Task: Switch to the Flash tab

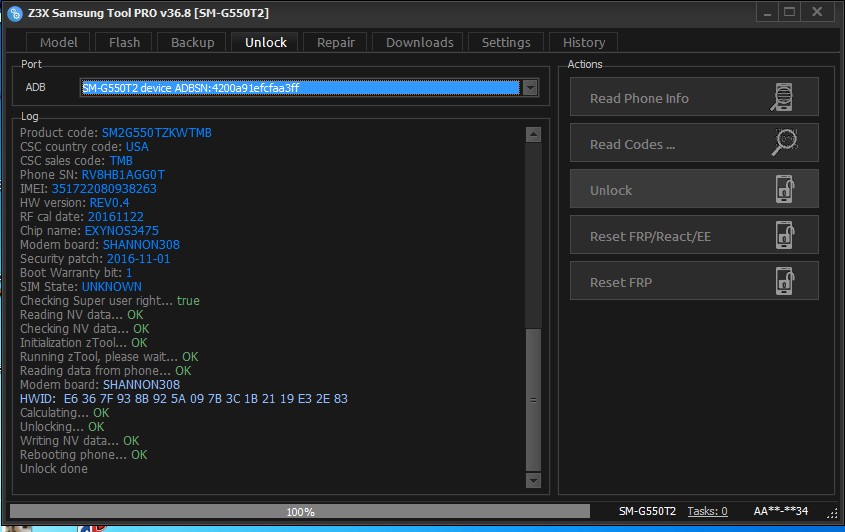Action: coord(124,42)
